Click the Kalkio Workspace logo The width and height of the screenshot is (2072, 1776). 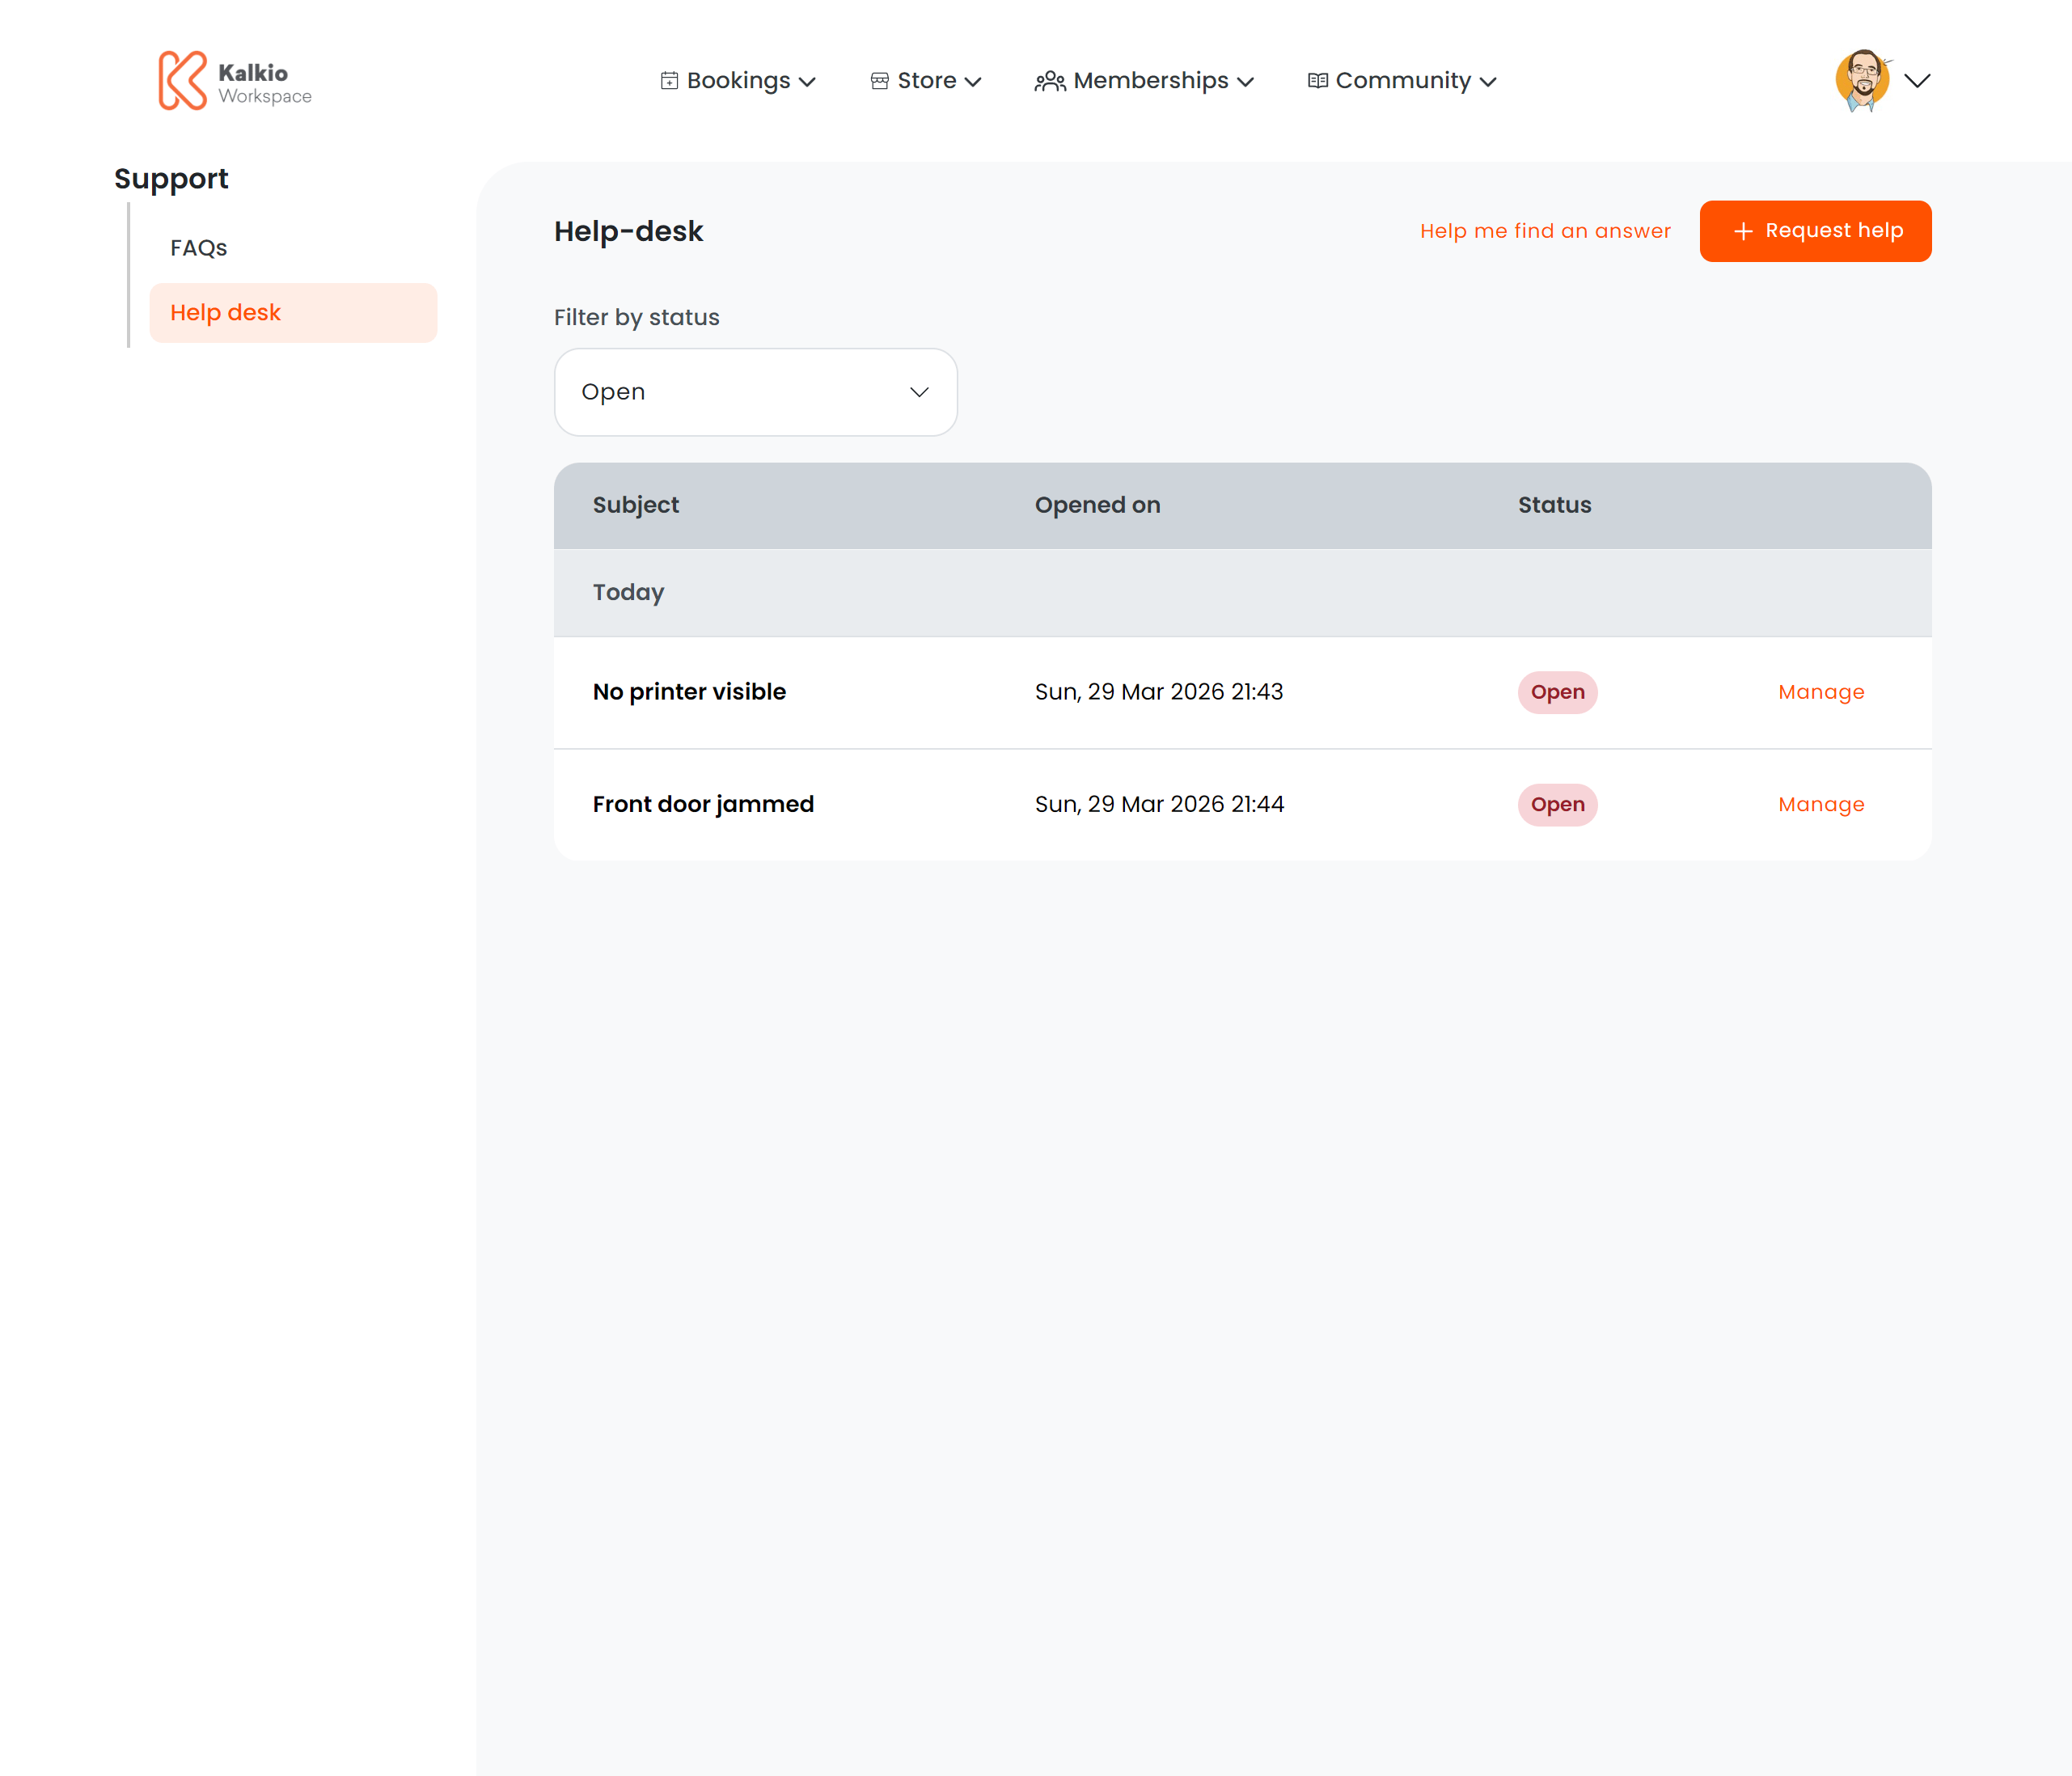[235, 81]
